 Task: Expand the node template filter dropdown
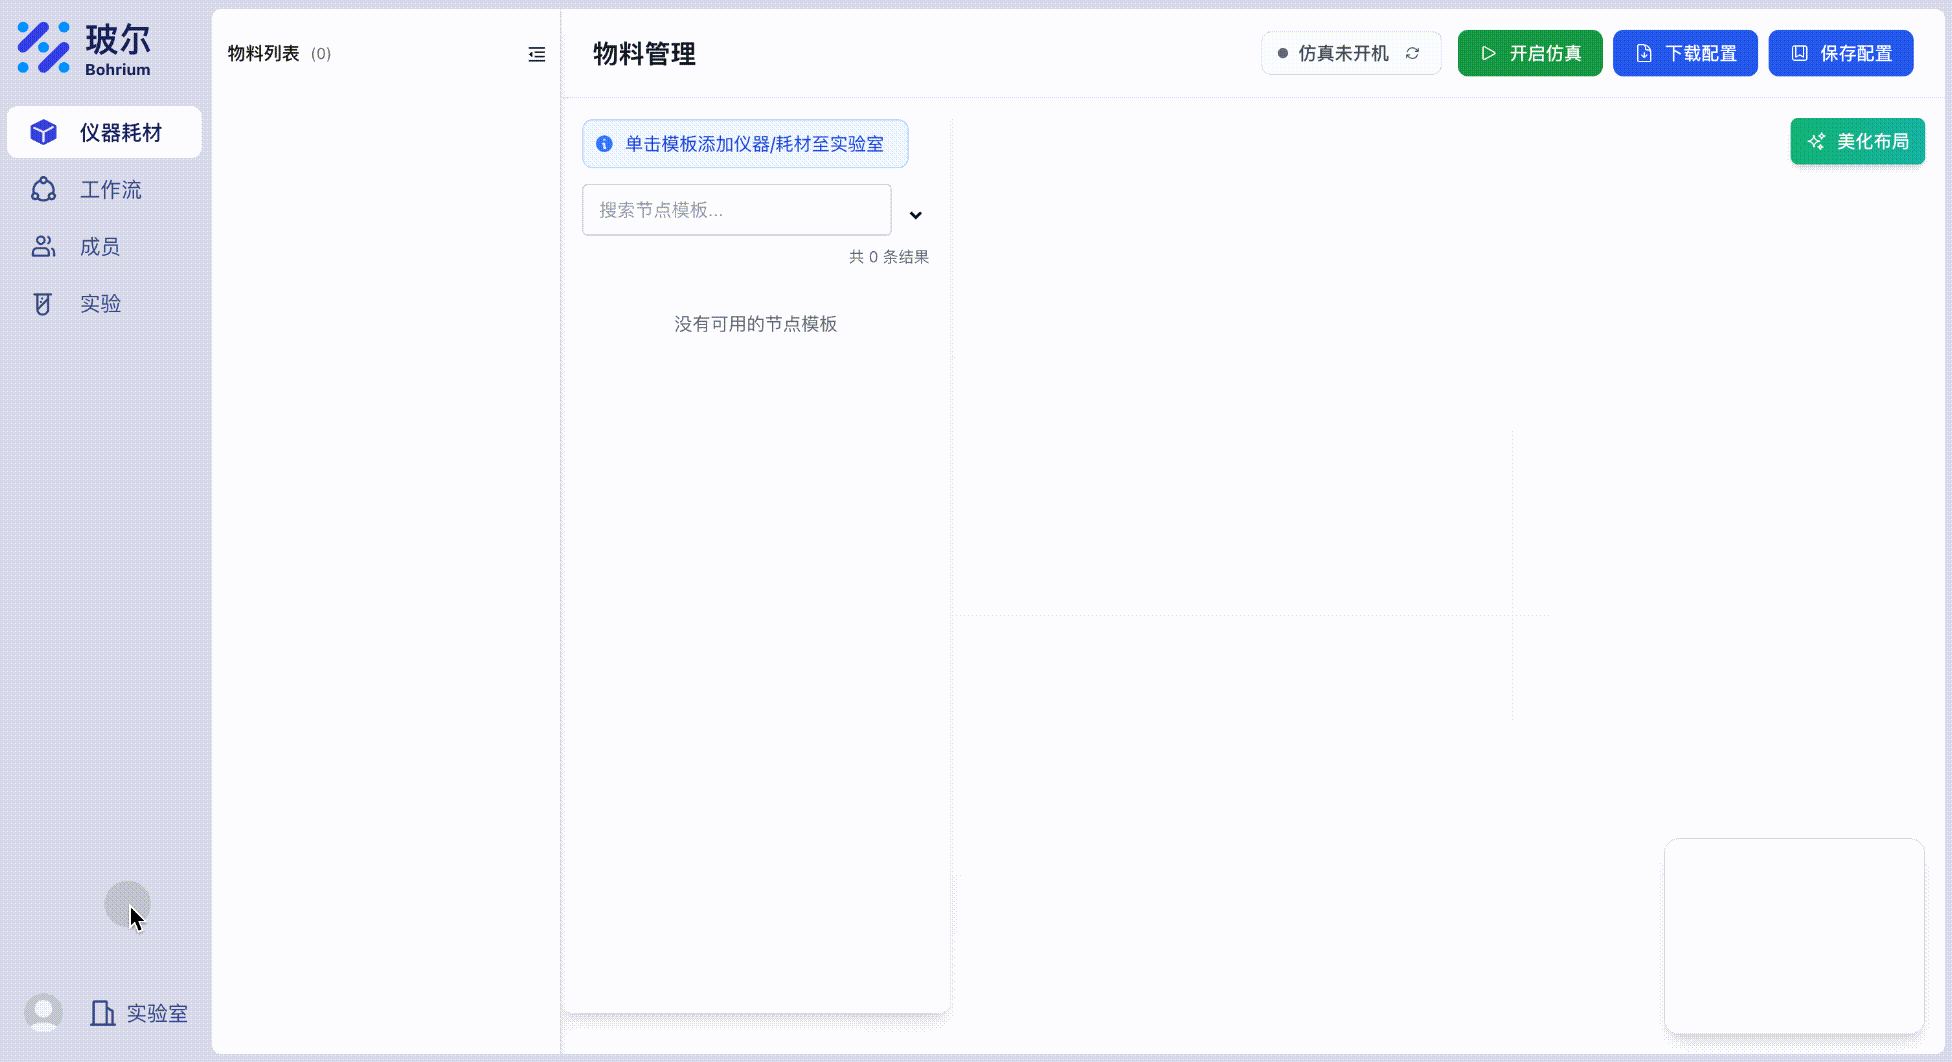(915, 214)
